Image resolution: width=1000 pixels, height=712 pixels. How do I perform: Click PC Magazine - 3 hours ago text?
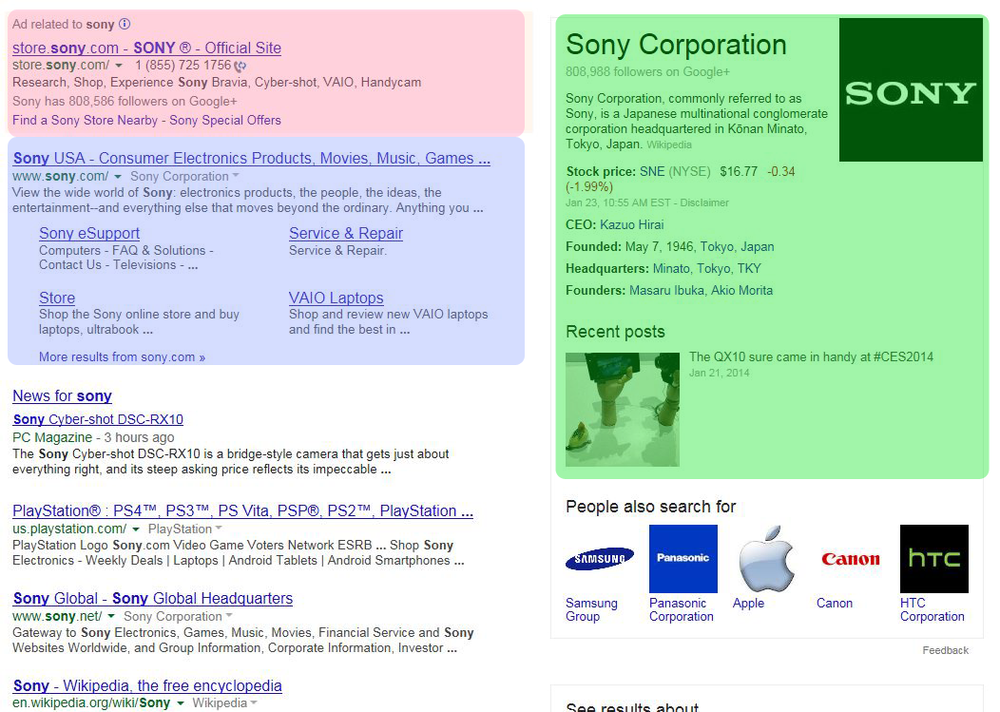[93, 438]
